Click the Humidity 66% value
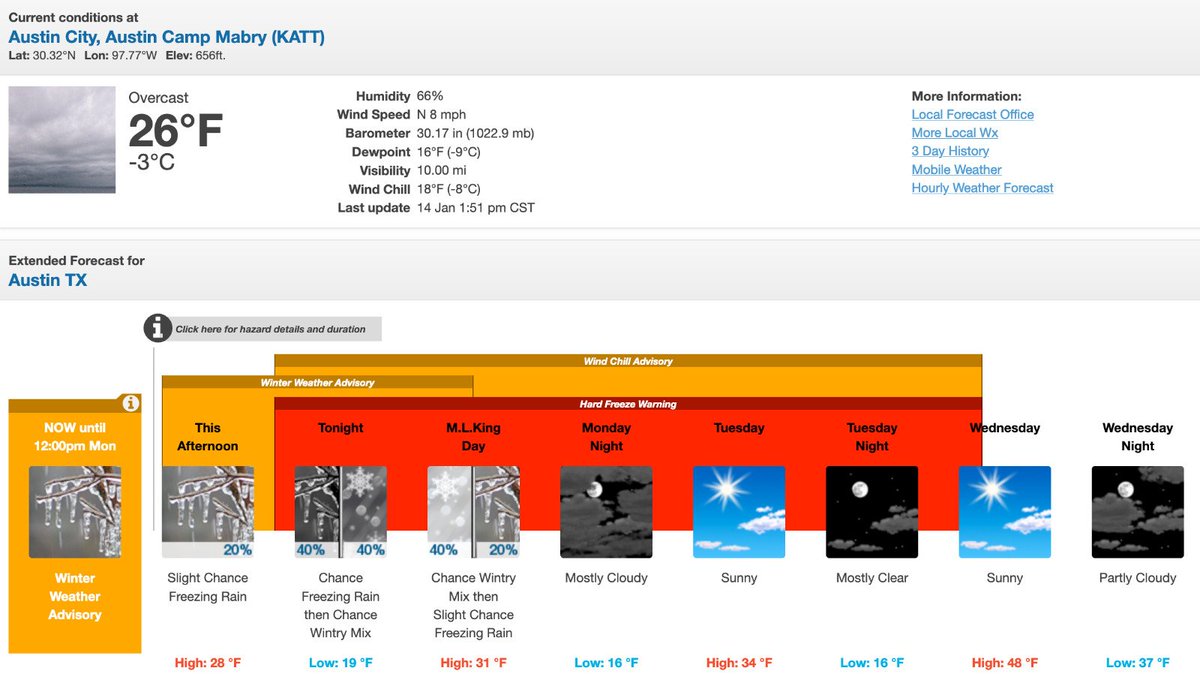This screenshot has height=692, width=1200. 430,96
